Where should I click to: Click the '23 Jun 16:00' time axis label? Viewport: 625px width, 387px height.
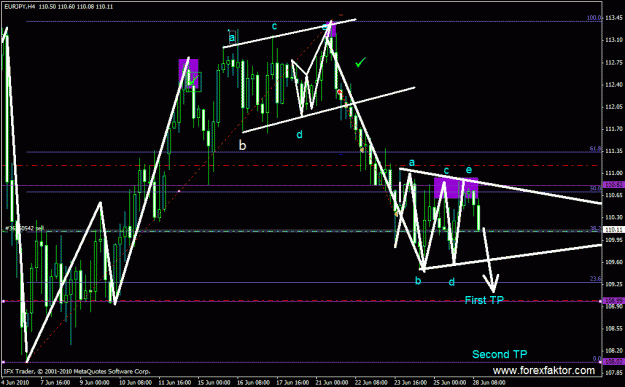412,383
